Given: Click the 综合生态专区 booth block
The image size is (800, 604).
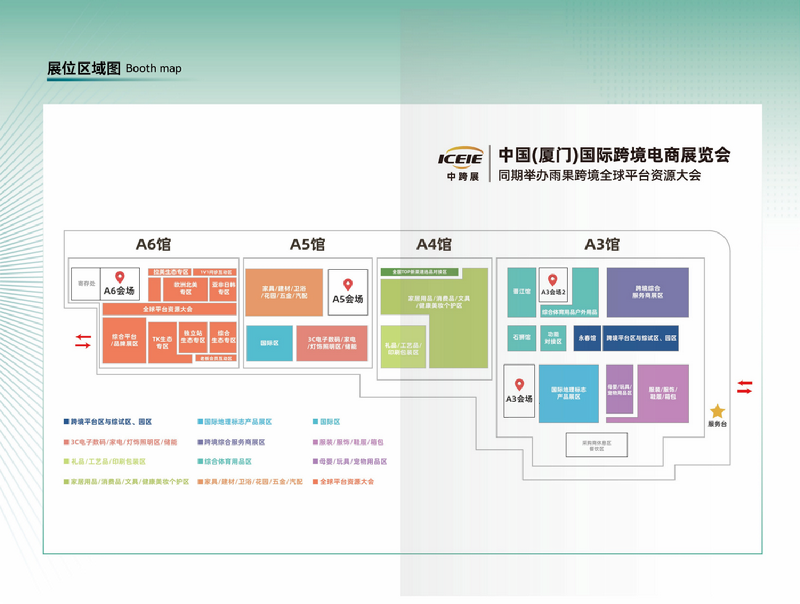Looking at the screenshot, I should coord(223,337).
